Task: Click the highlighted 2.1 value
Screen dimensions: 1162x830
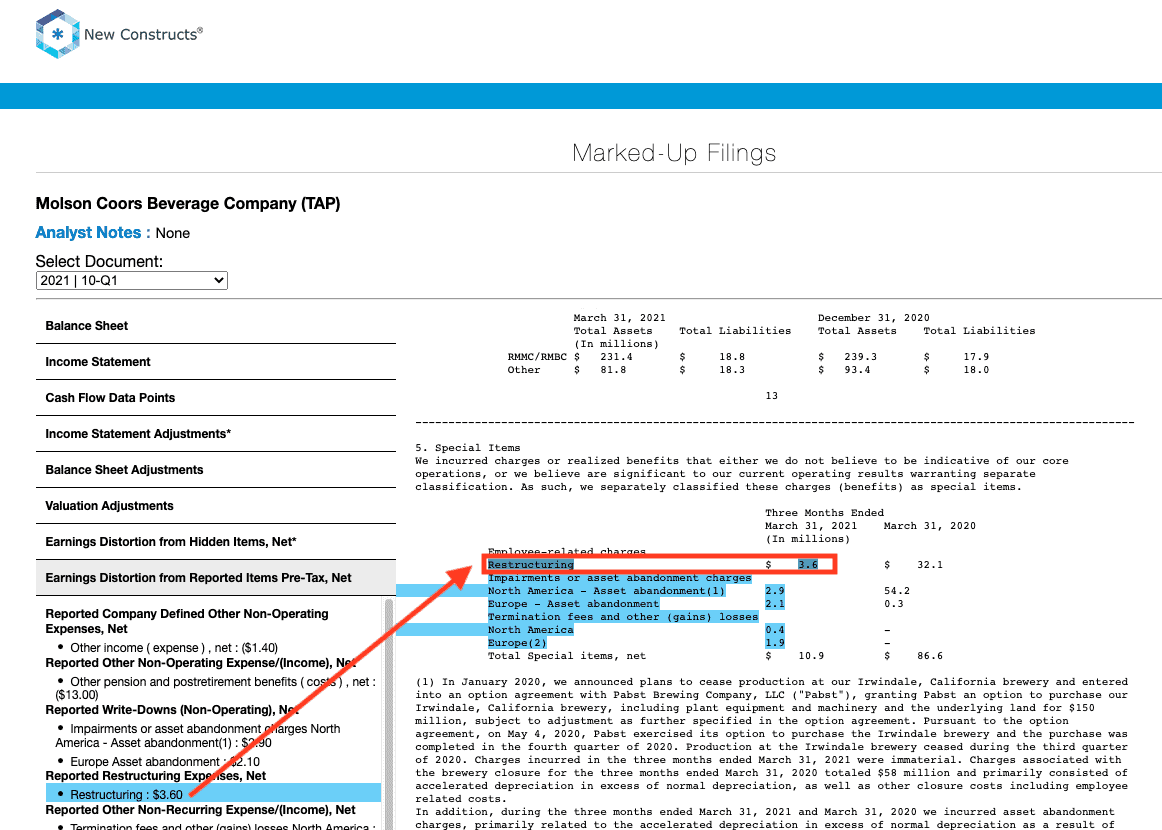Action: tap(774, 604)
